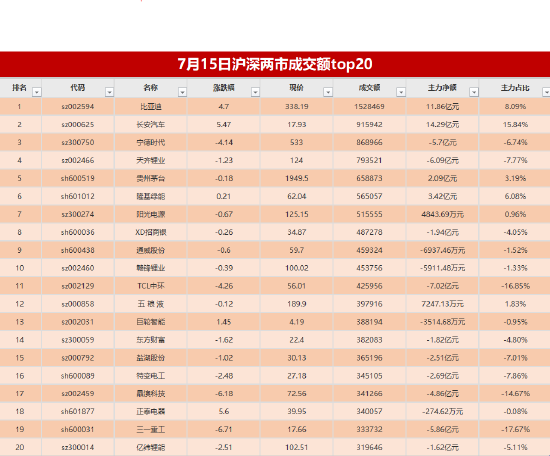The image size is (550, 456).
Task: Open the 涨跌幅 column filter dropdown
Action: 255,92
